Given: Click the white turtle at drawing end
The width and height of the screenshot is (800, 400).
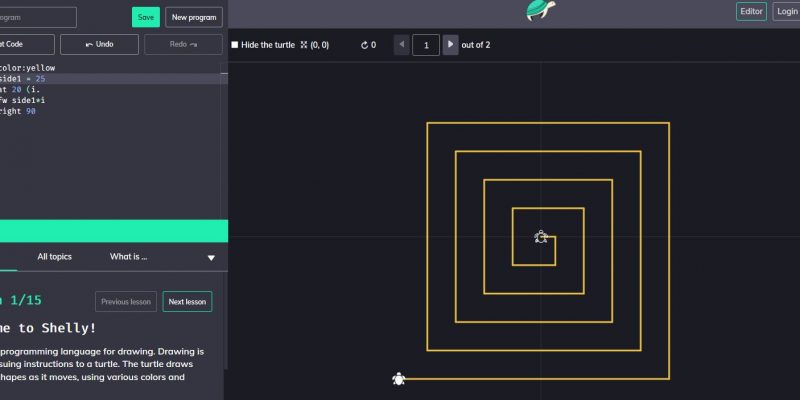Looking at the screenshot, I should pos(398,379).
